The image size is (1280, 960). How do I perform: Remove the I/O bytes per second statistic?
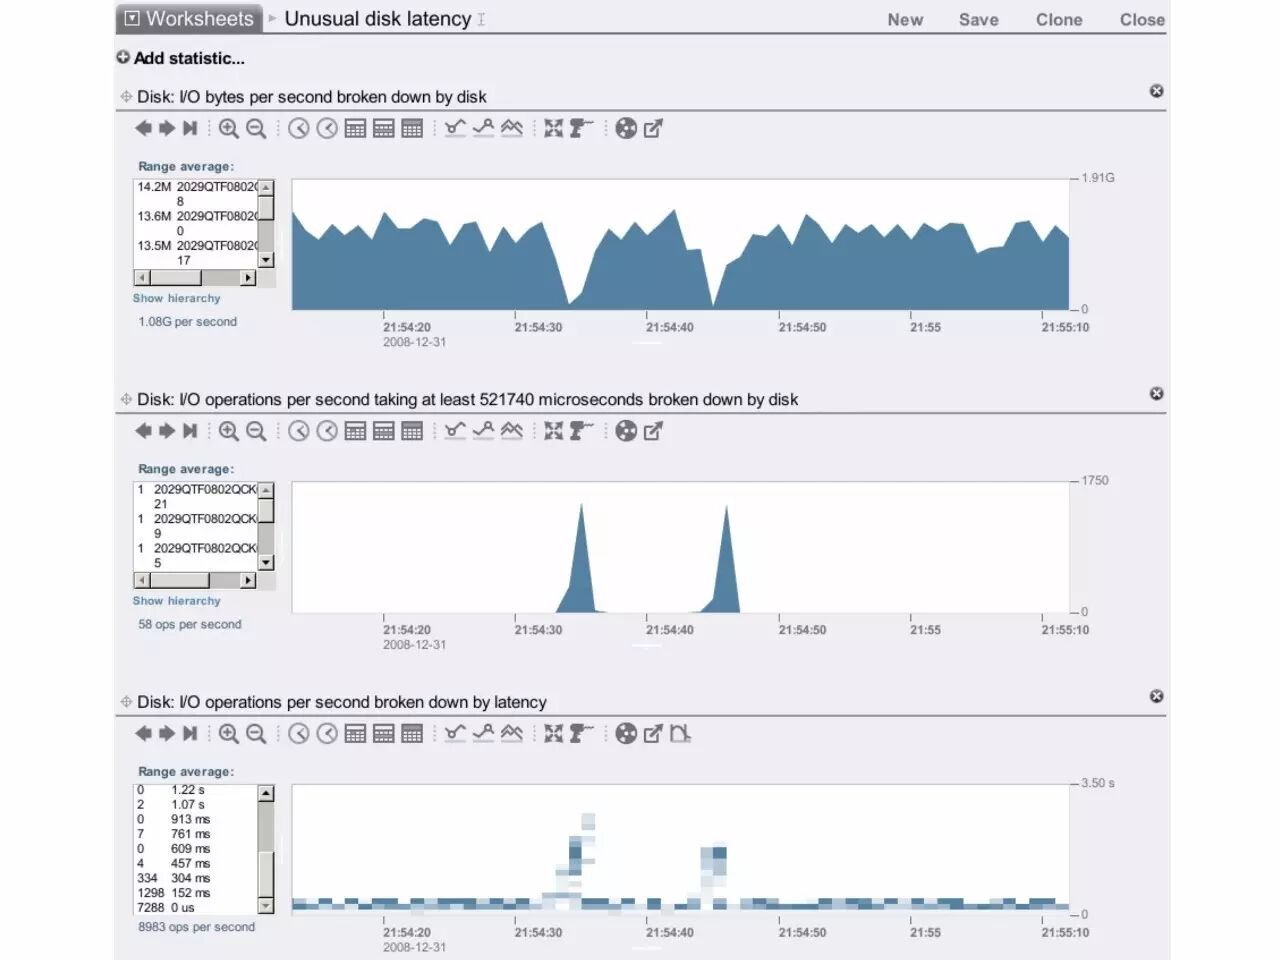1156,91
